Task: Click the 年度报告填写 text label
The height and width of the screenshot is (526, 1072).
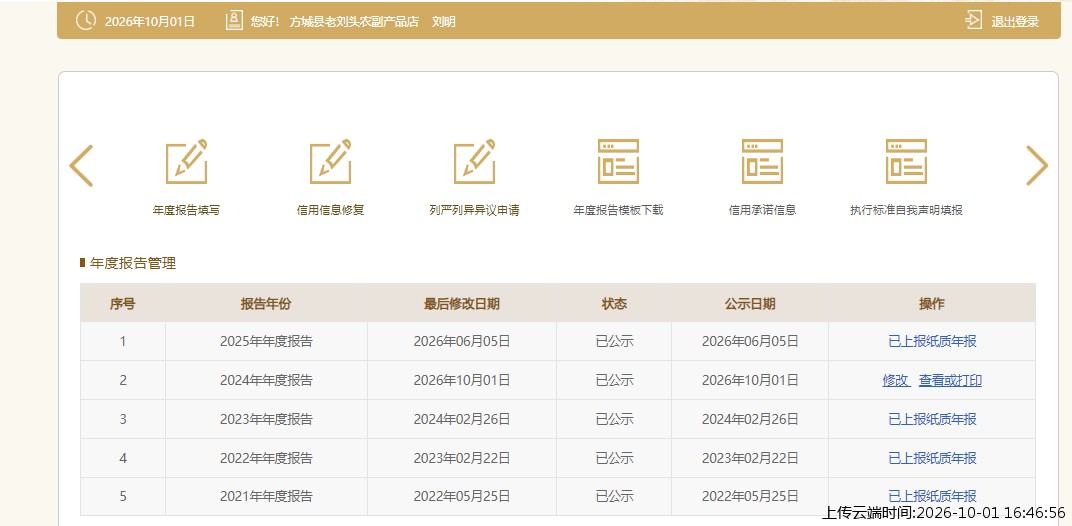Action: pyautogui.click(x=186, y=211)
